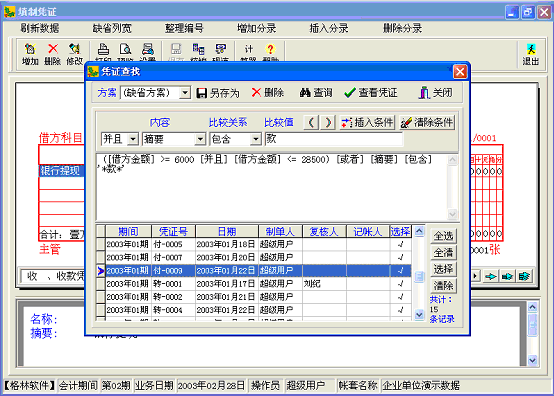Open the 包含 comparison relation dropdown

point(255,139)
